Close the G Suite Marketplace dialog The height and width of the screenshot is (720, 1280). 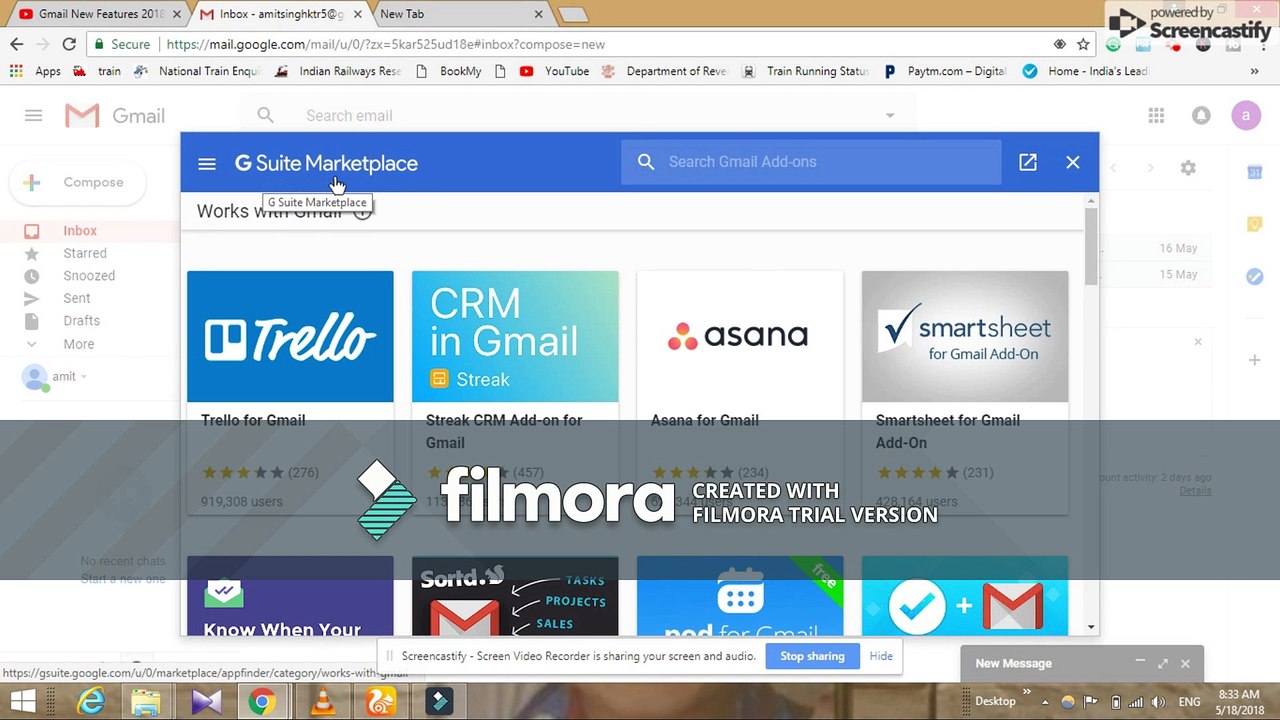[1073, 162]
